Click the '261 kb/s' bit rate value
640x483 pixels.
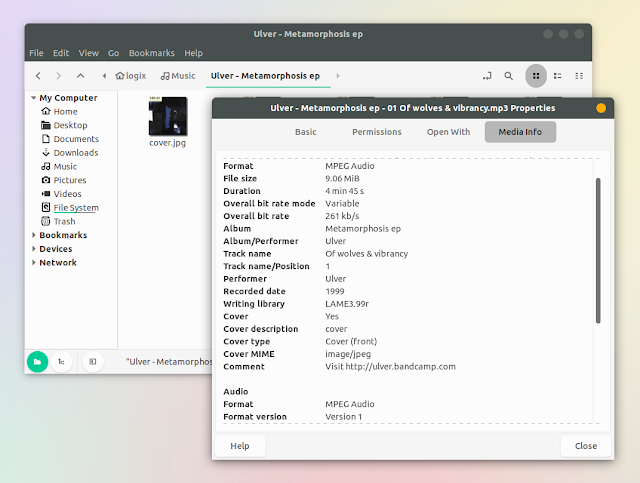click(342, 216)
